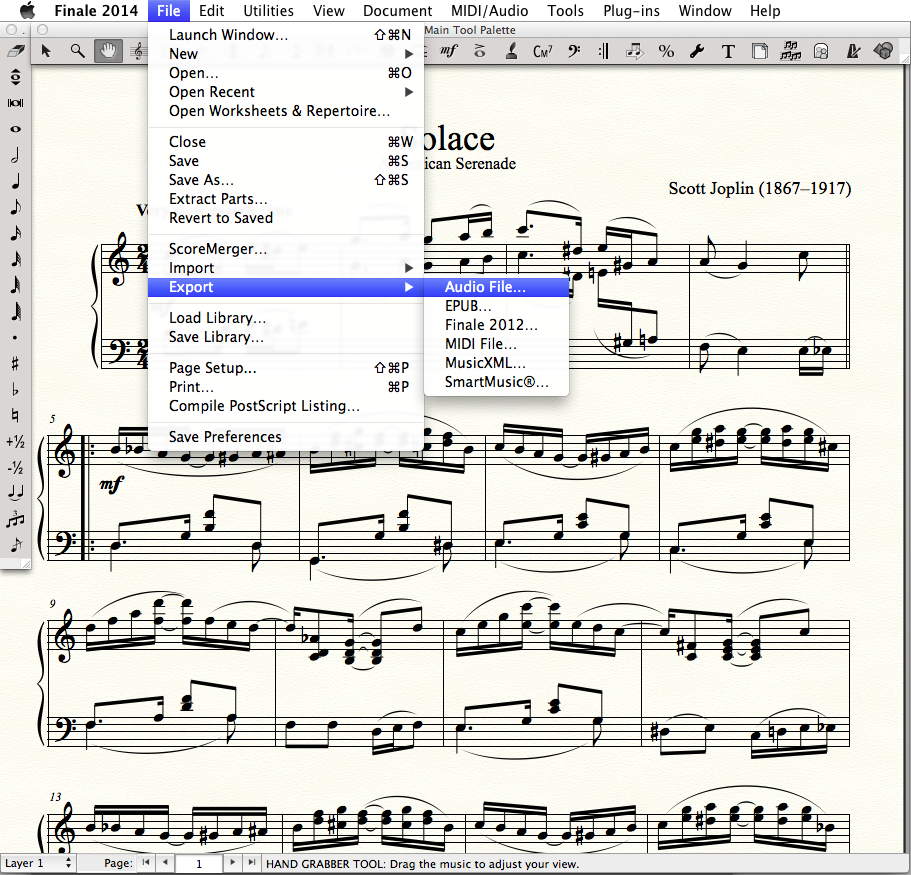
Task: Choose MIDI File… export option
Action: tap(496, 344)
